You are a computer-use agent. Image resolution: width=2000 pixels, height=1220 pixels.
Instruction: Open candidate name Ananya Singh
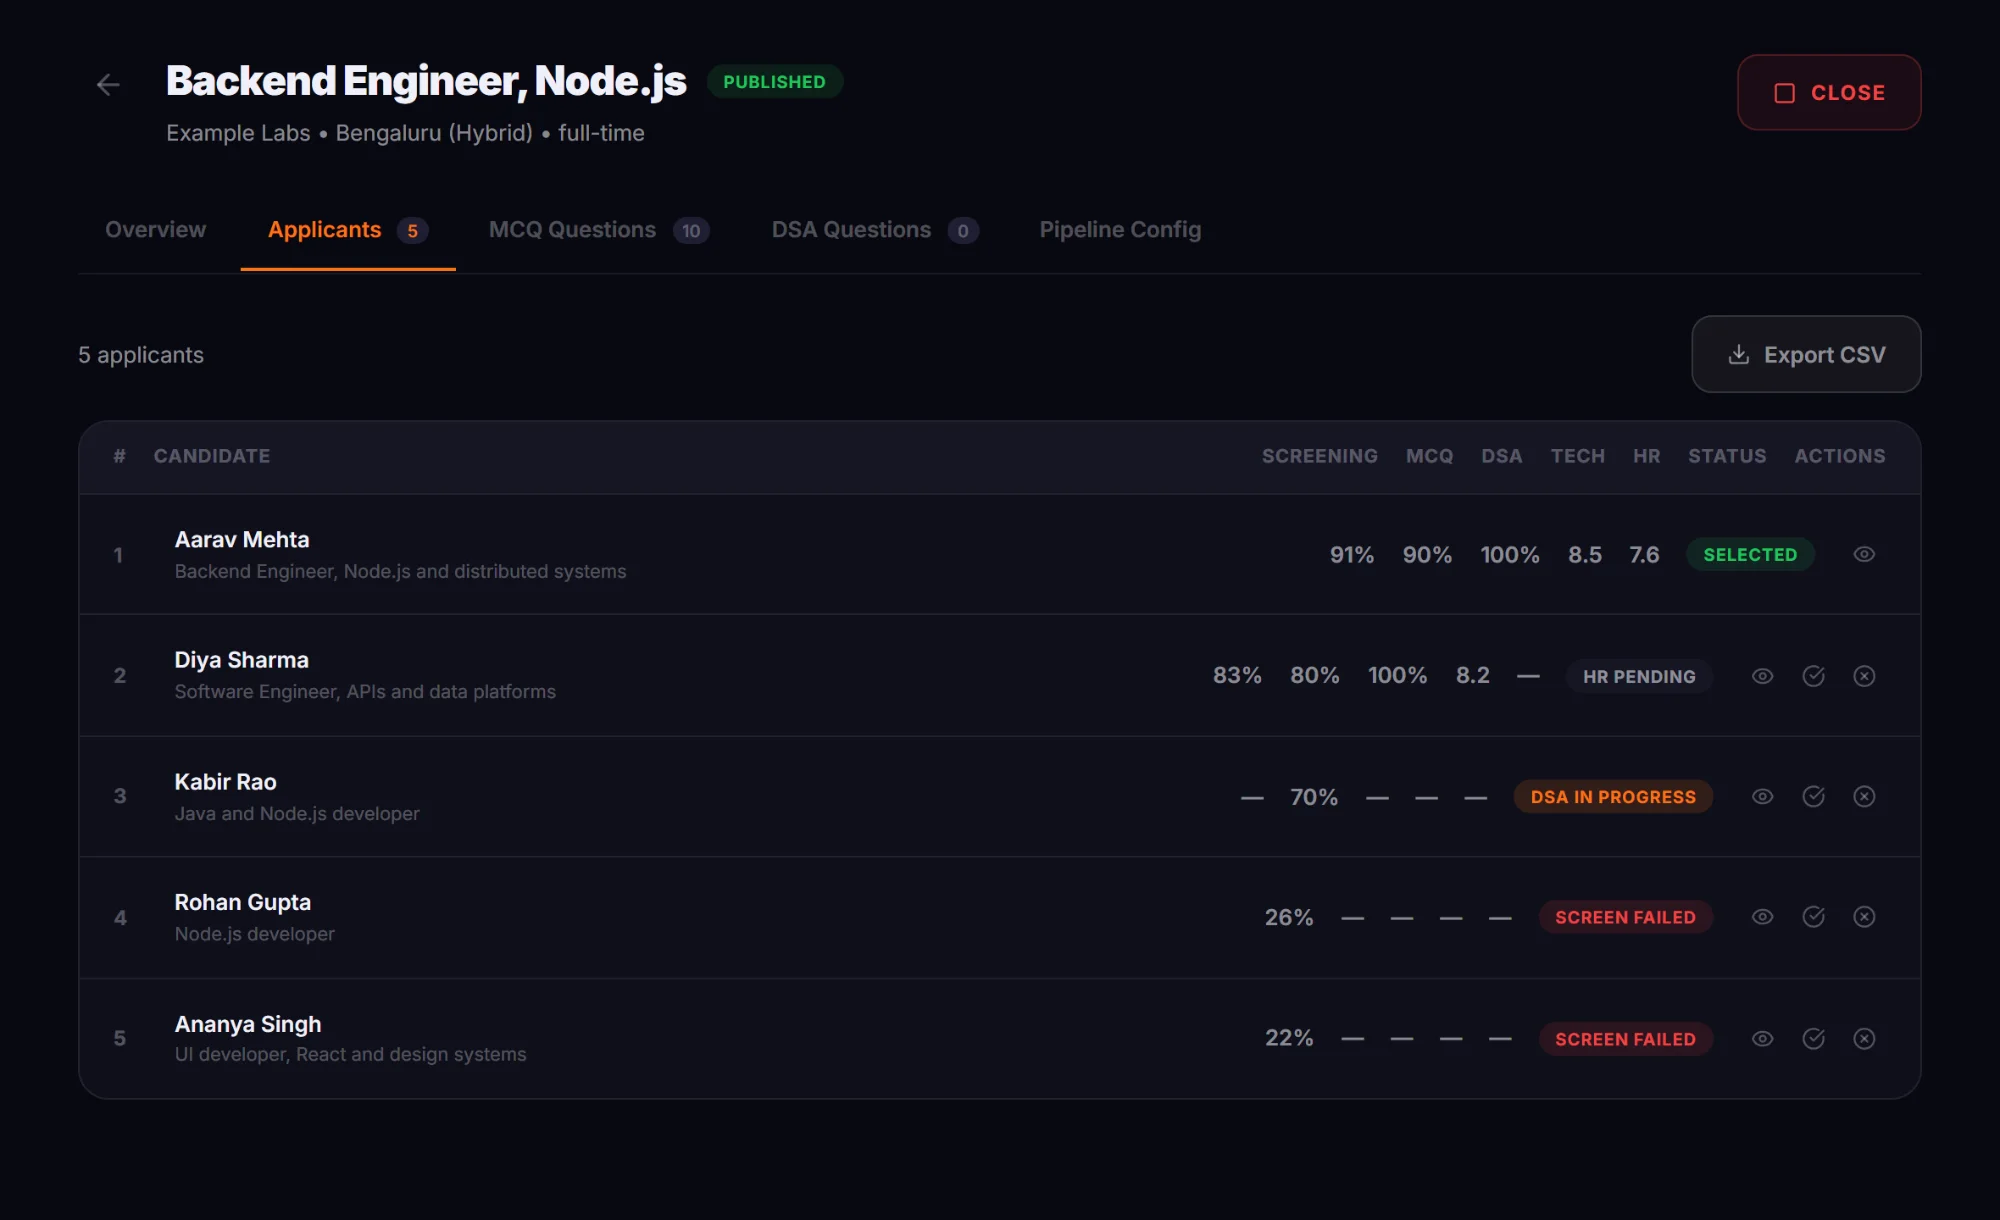(248, 1024)
